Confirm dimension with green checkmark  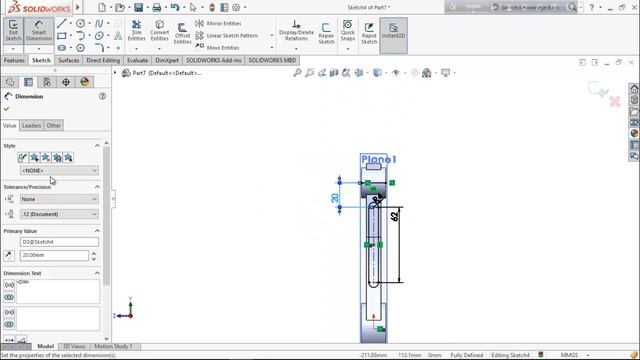pos(6,109)
